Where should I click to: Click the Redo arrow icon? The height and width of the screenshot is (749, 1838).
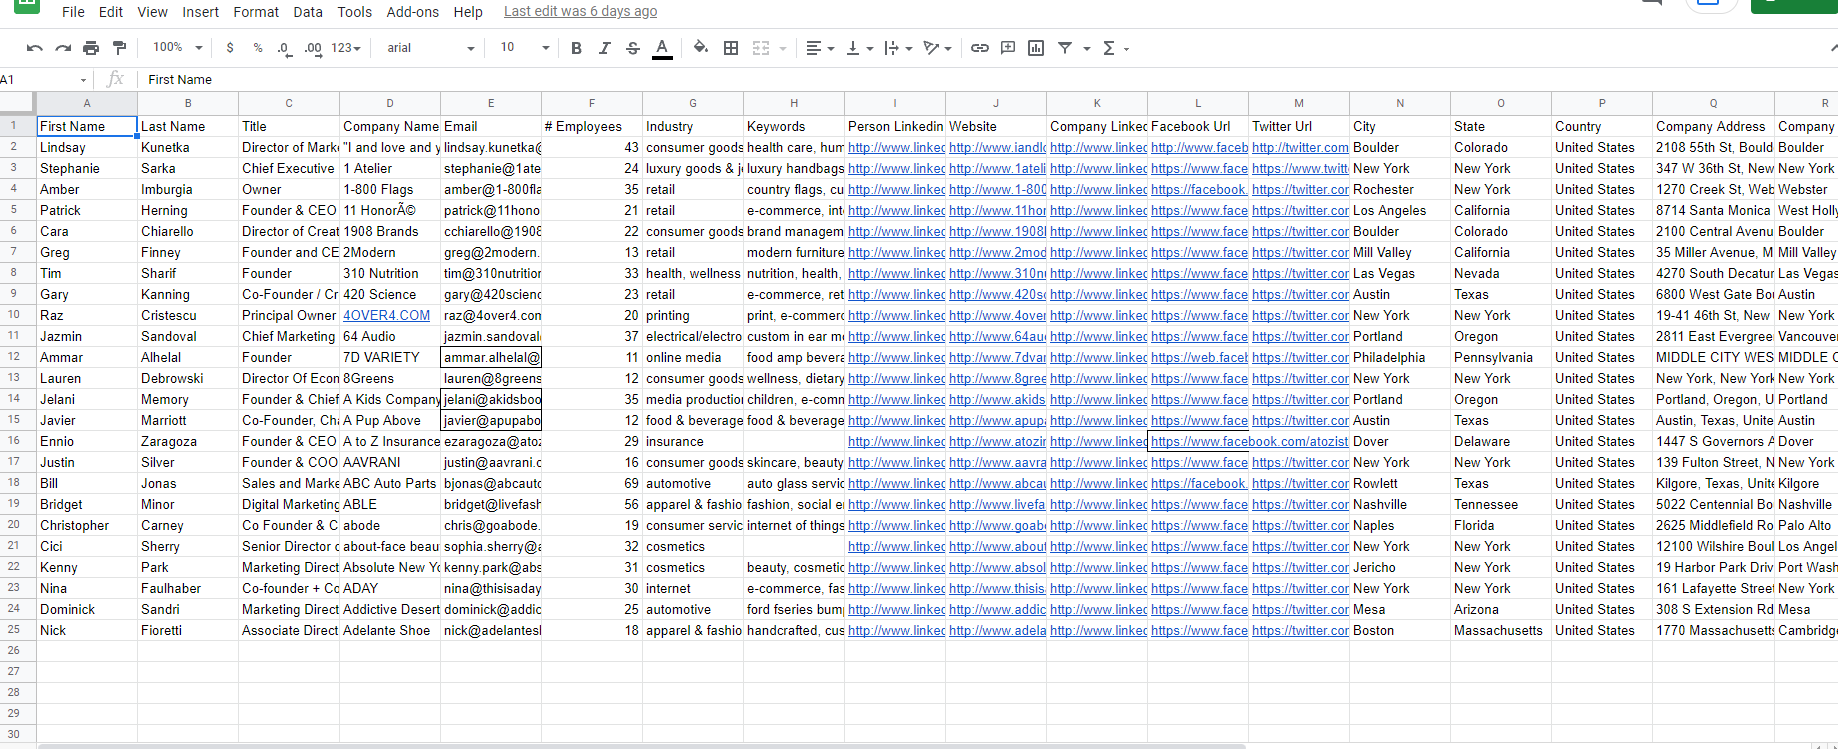[x=63, y=48]
